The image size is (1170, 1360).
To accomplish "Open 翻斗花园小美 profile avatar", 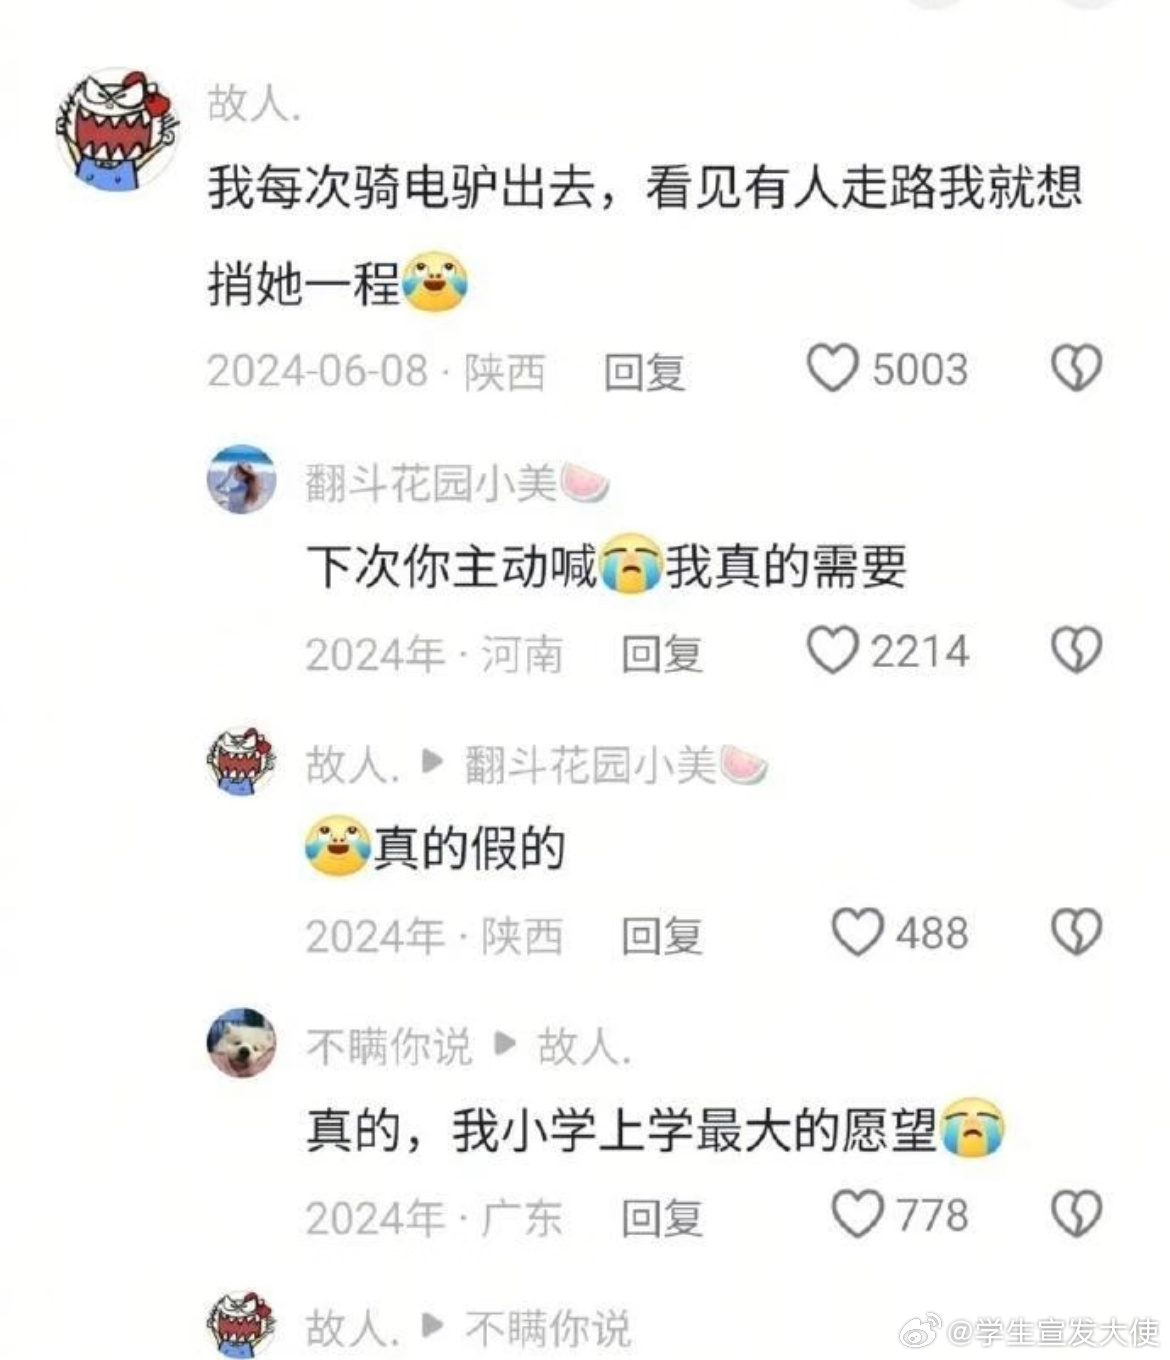I will (x=241, y=480).
